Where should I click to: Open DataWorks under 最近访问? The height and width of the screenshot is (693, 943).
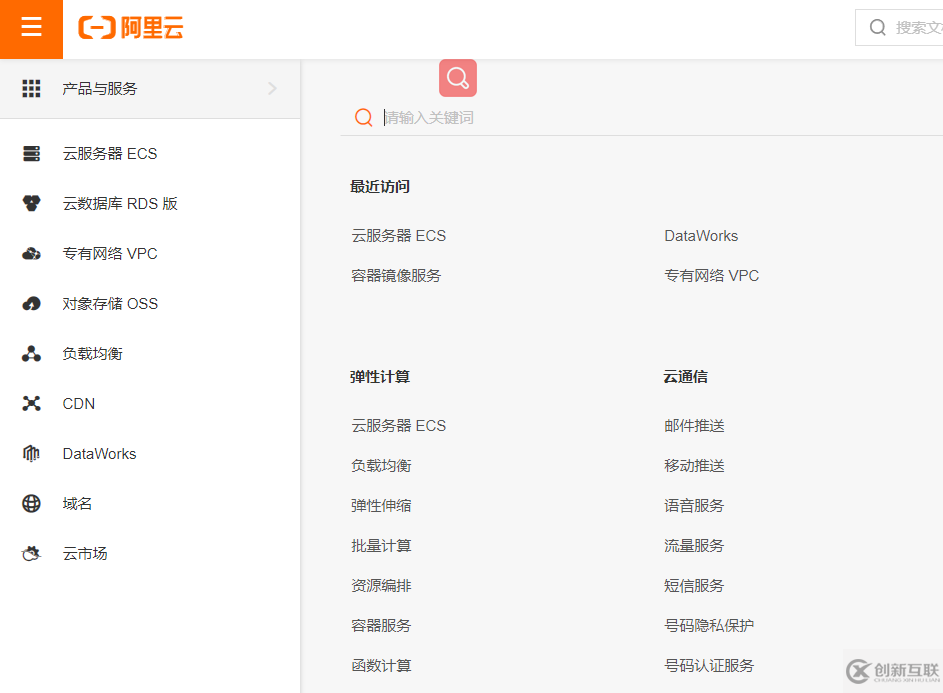pyautogui.click(x=701, y=236)
